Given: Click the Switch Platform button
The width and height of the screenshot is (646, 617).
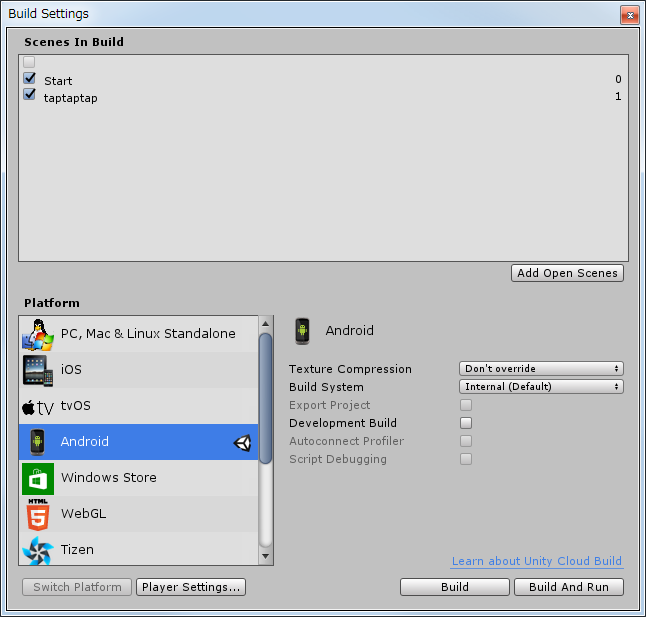Looking at the screenshot, I should [x=77, y=587].
